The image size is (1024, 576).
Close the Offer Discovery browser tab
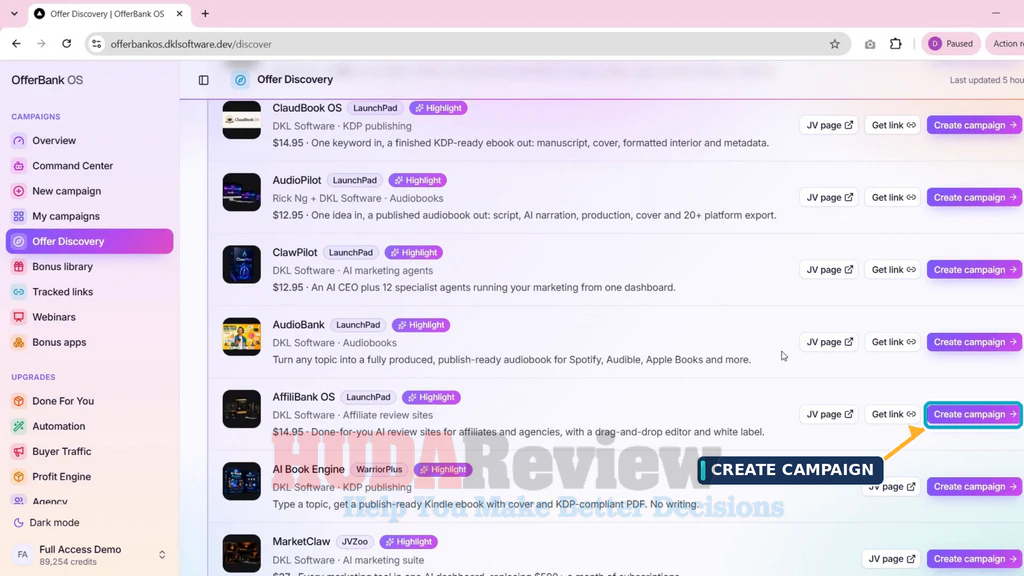coord(180,14)
